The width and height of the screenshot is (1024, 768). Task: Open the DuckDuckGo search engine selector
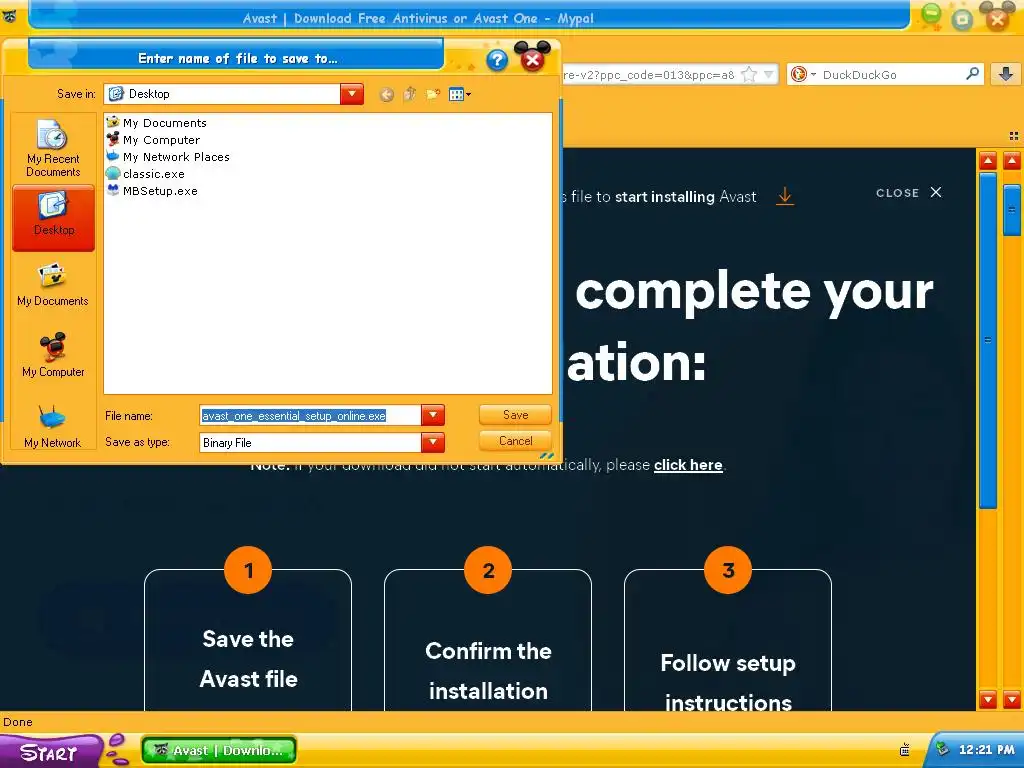click(x=803, y=74)
